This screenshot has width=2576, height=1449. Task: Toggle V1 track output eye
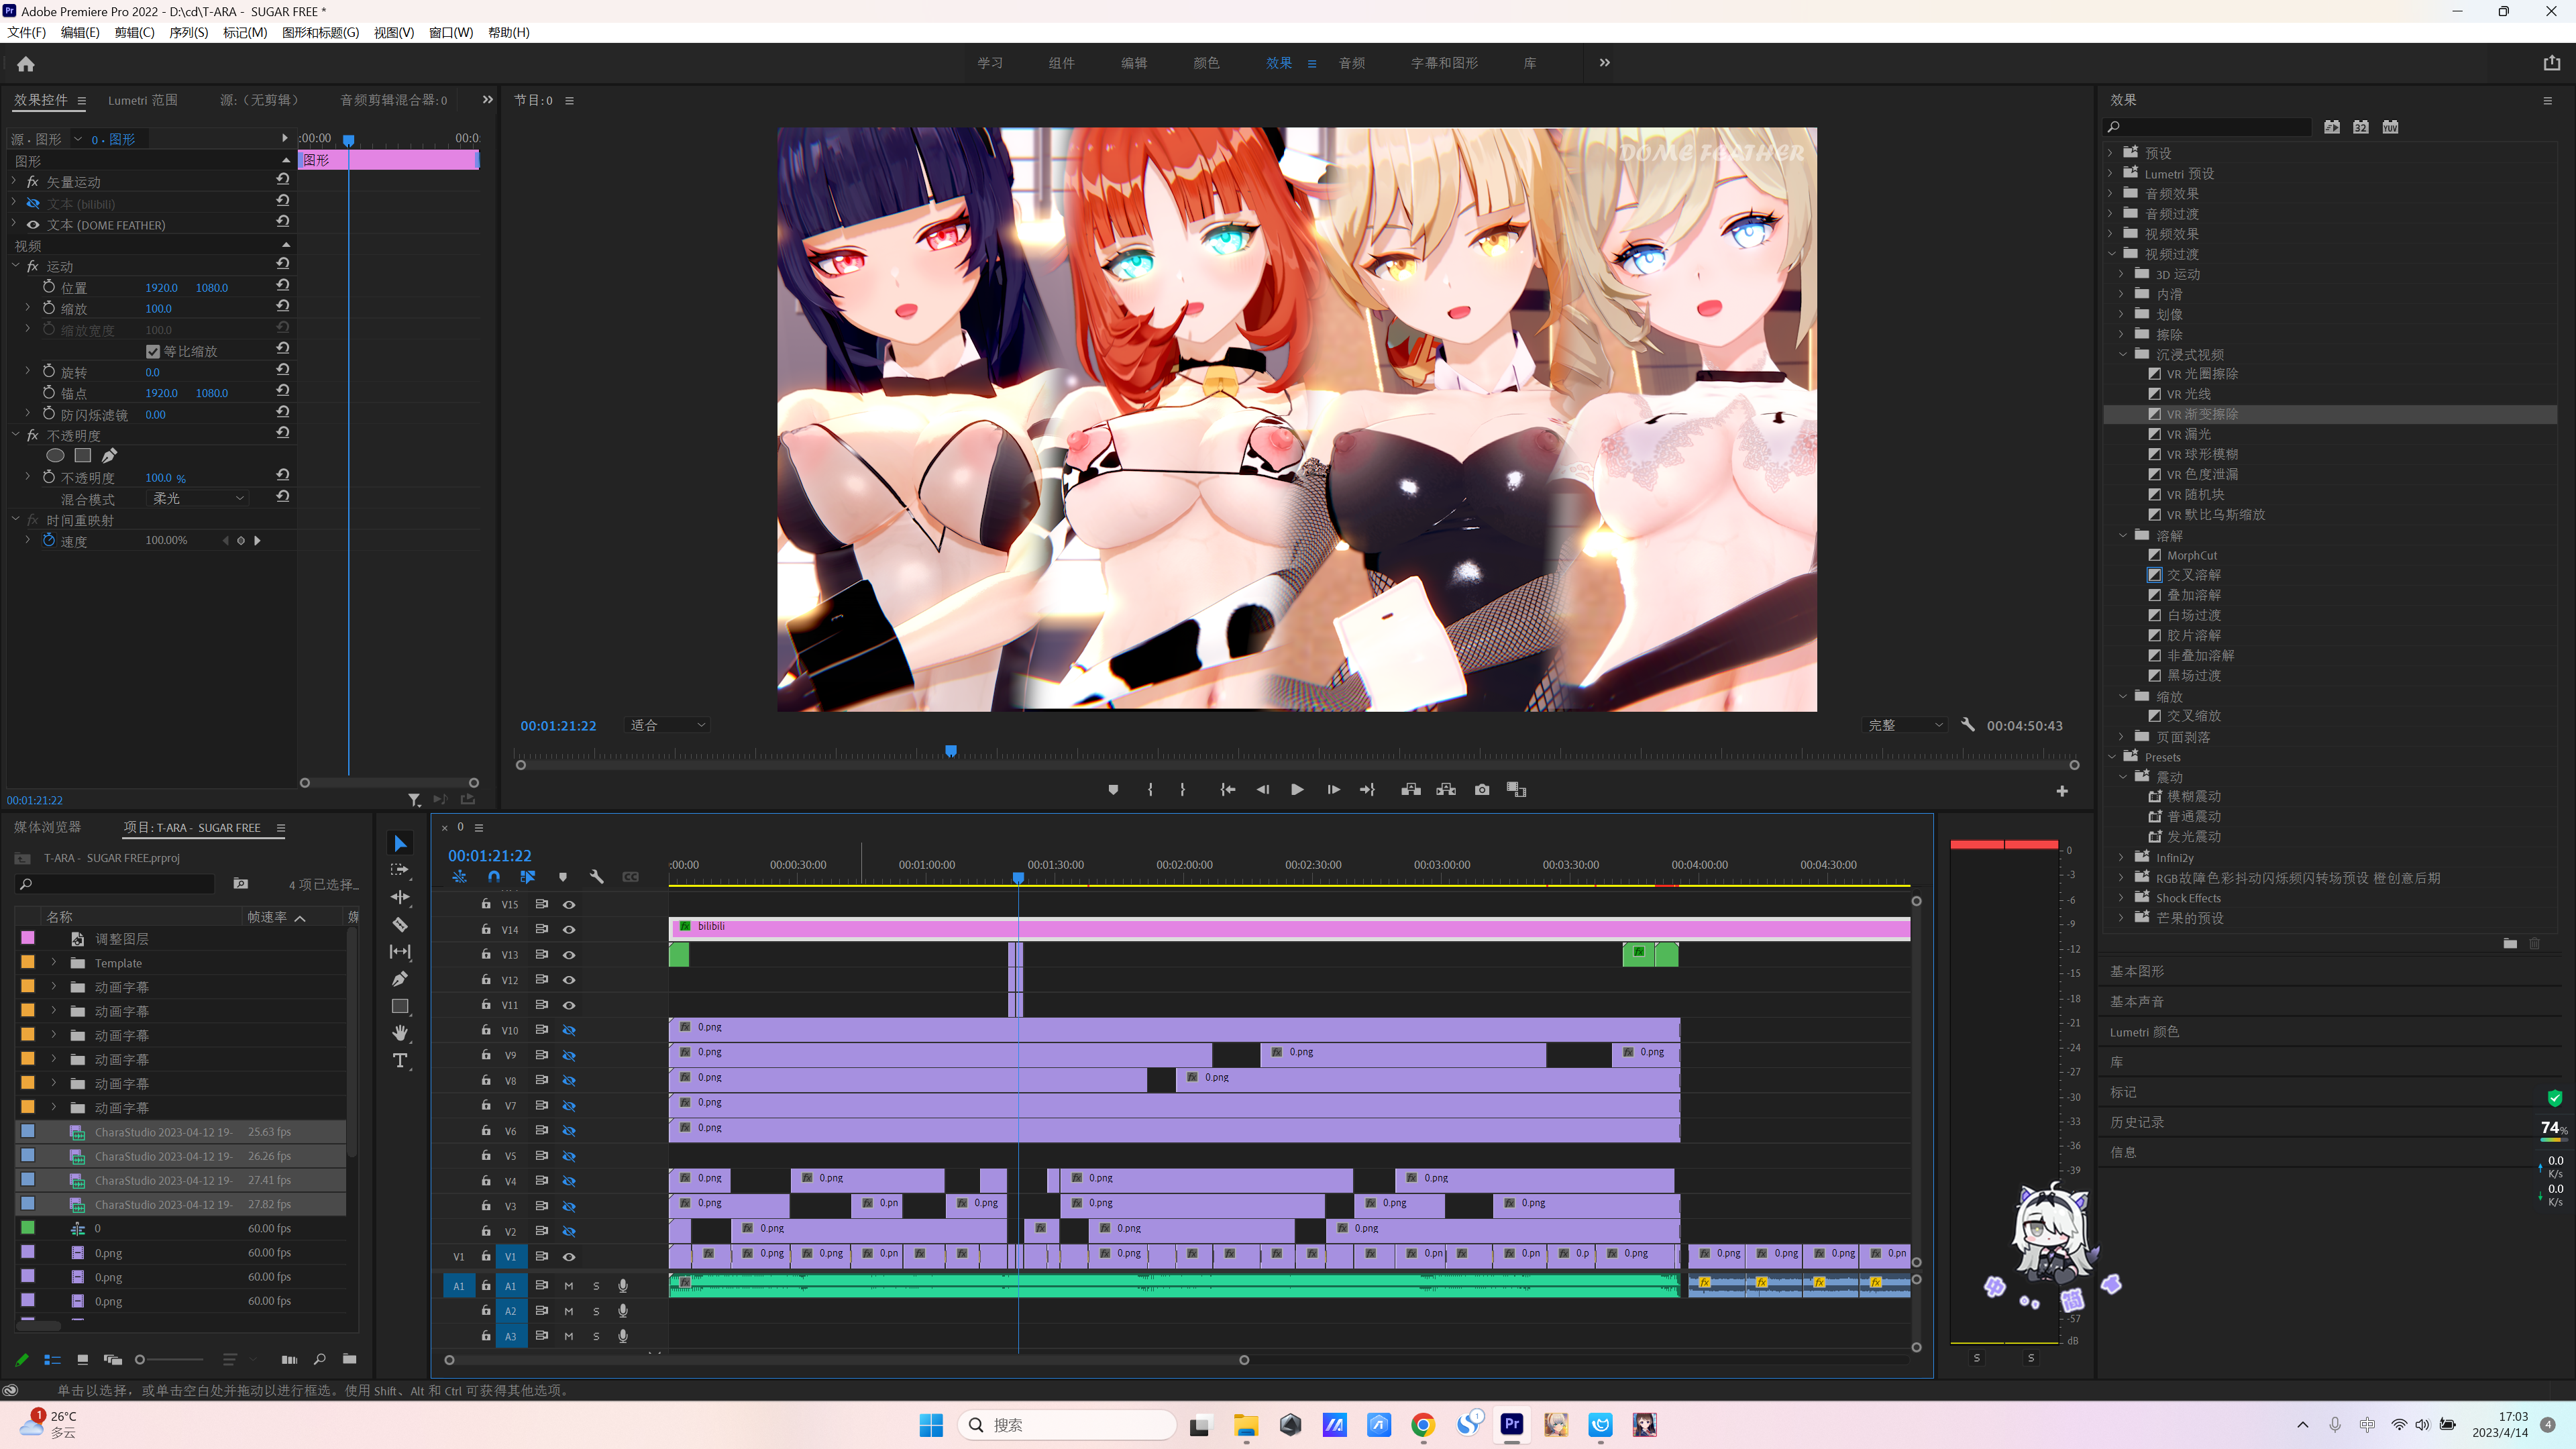tap(569, 1257)
